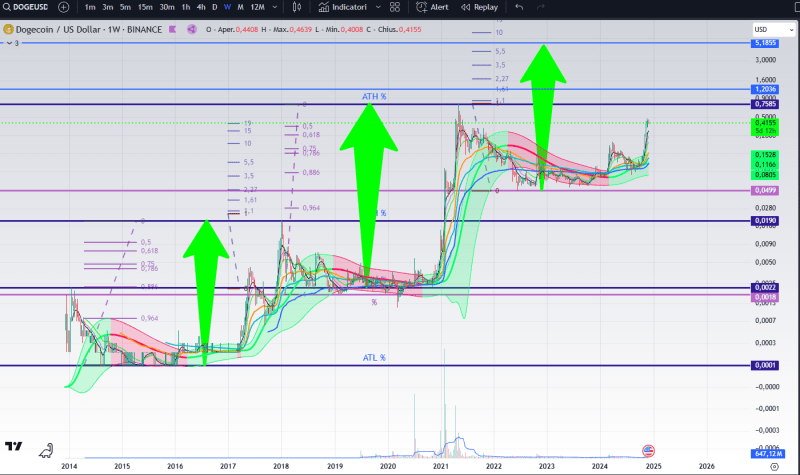Screen dimensions: 800x475
Task: Click the 5,1855 blue price line label
Action: coord(766,44)
